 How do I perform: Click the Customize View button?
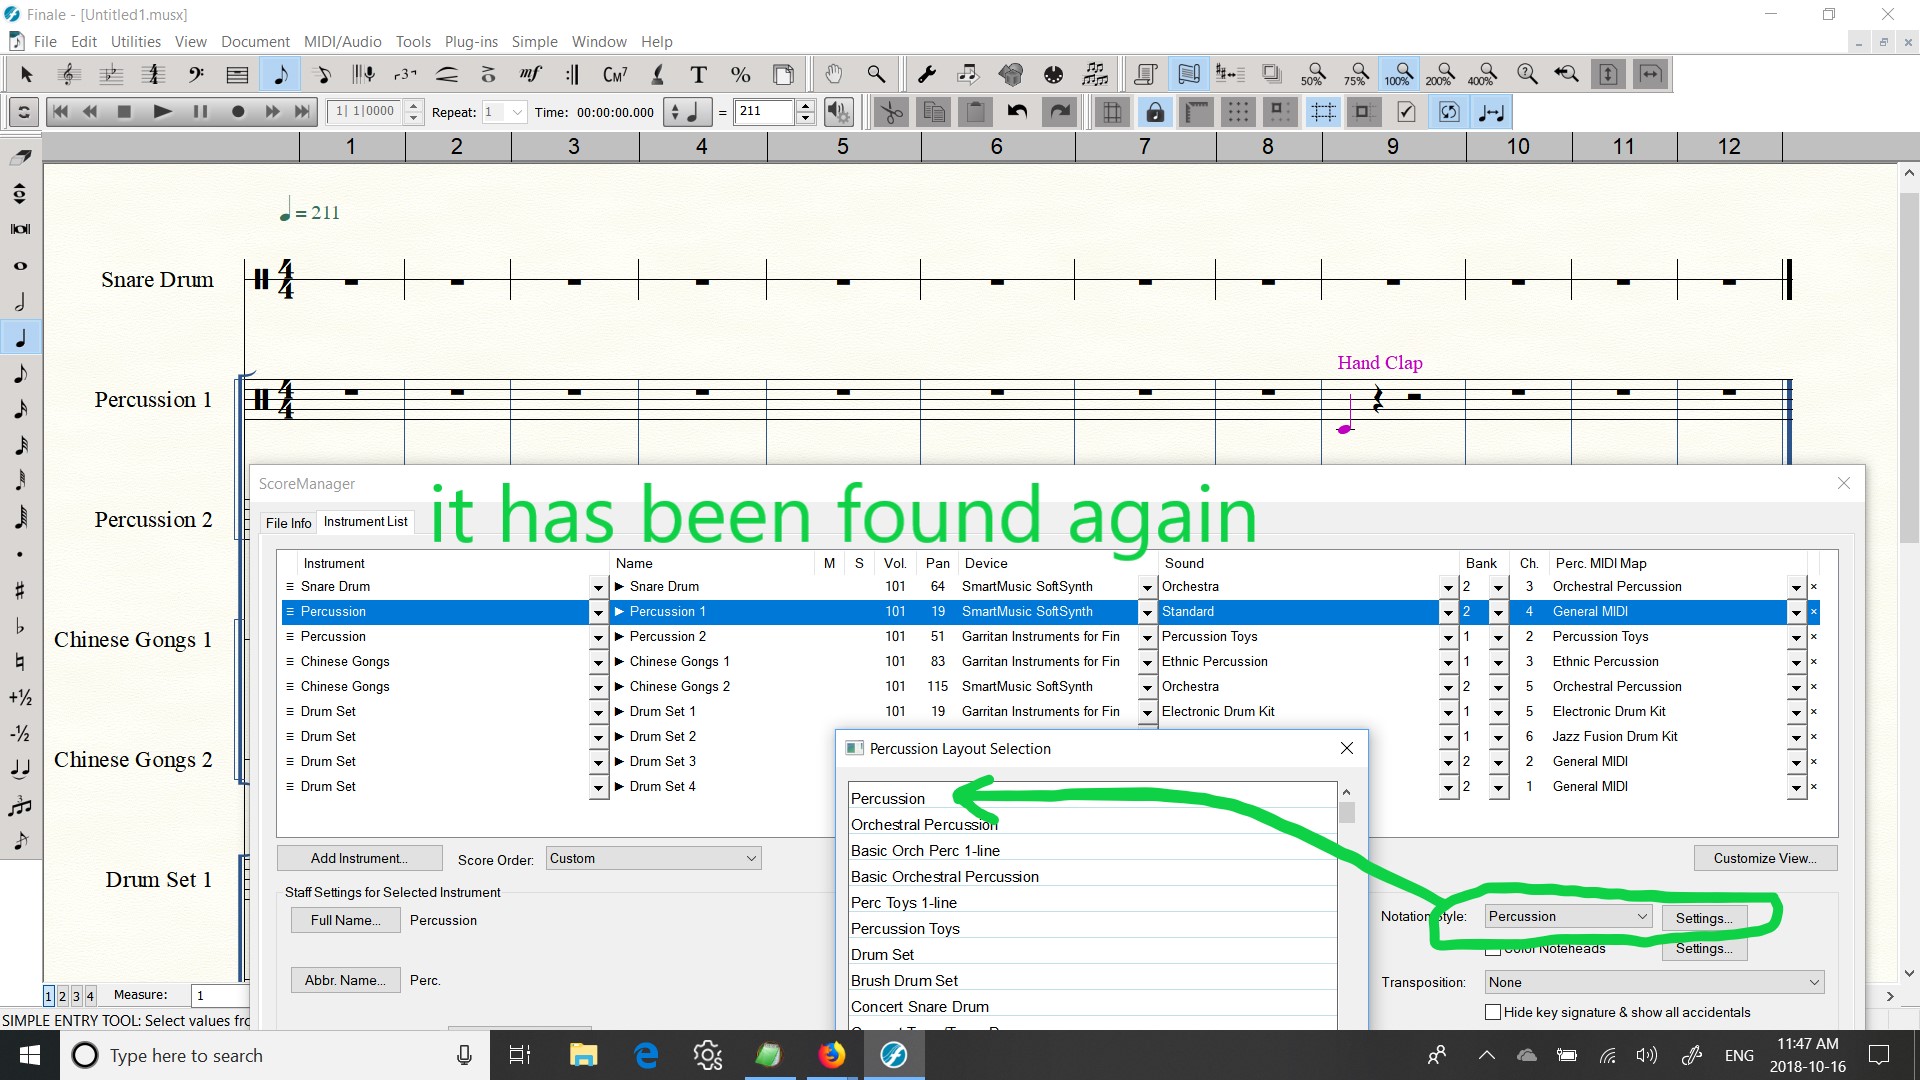point(1764,859)
